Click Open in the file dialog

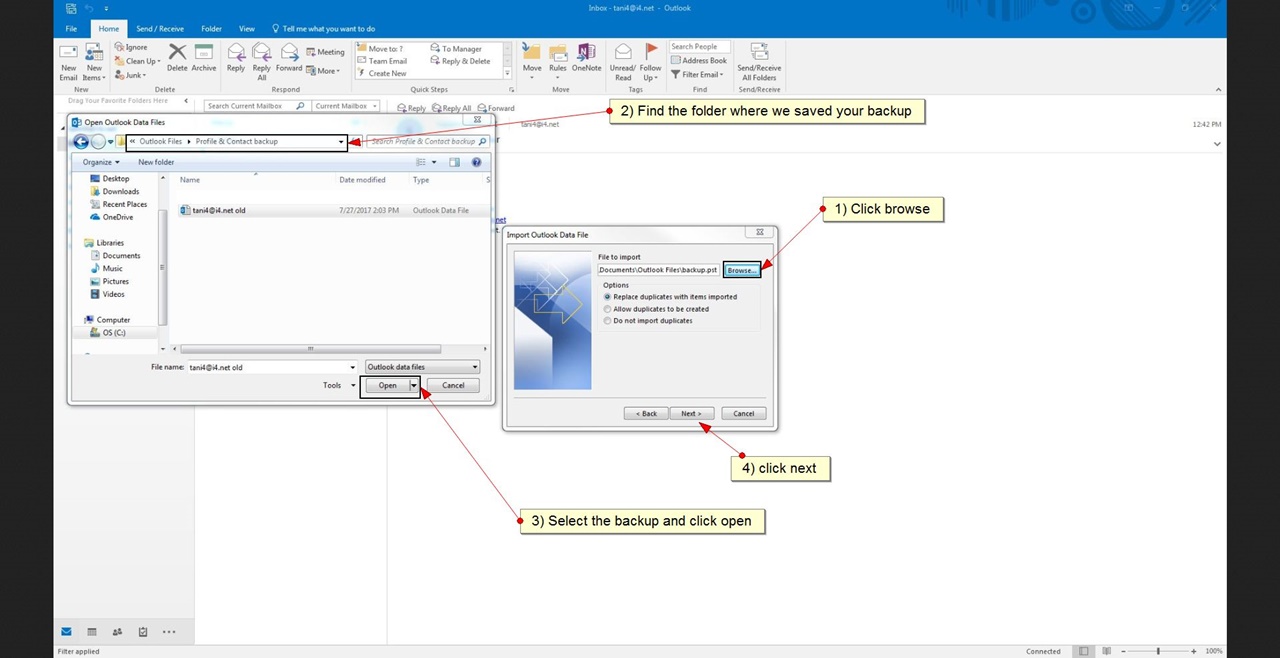point(387,385)
